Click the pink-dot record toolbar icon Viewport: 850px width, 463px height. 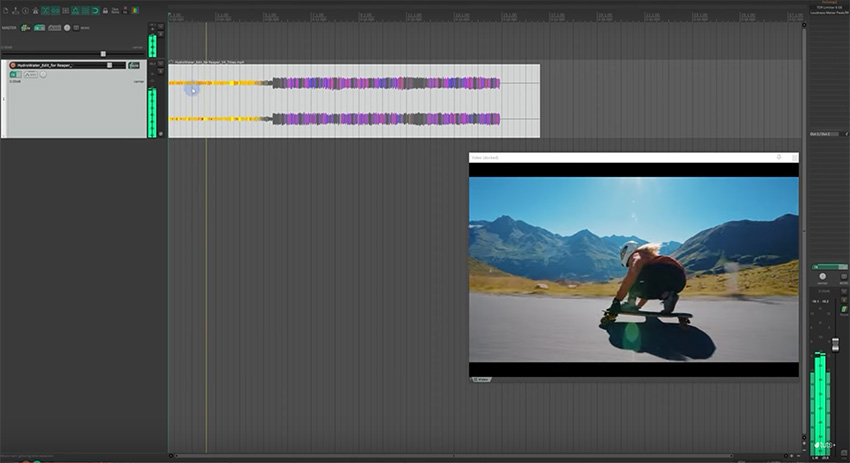point(125,10)
